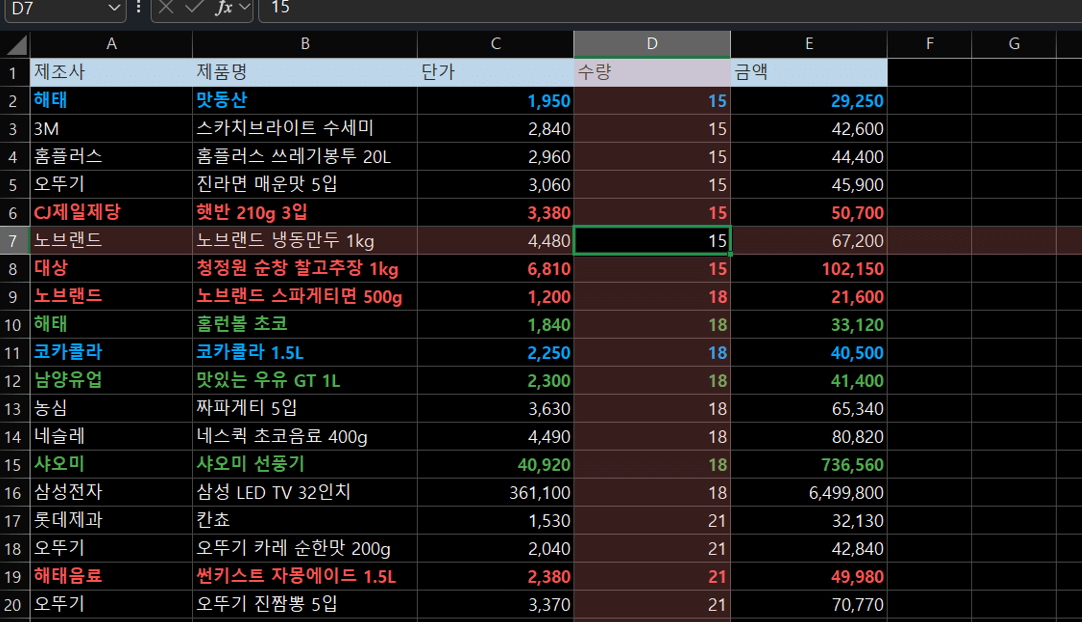Click the 제조사 header cell
Viewport: 1082px width, 622px height.
tap(111, 73)
